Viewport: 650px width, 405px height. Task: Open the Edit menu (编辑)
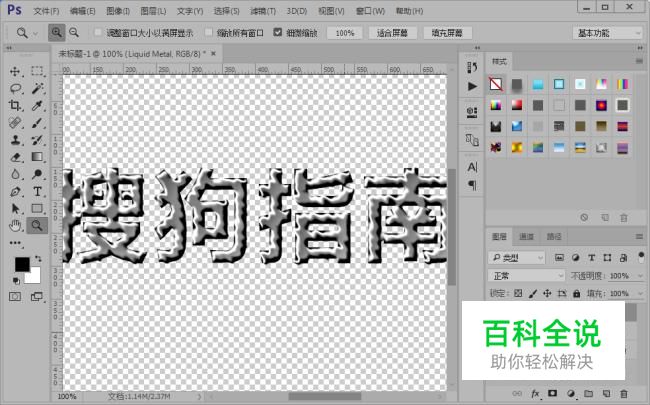pos(82,11)
